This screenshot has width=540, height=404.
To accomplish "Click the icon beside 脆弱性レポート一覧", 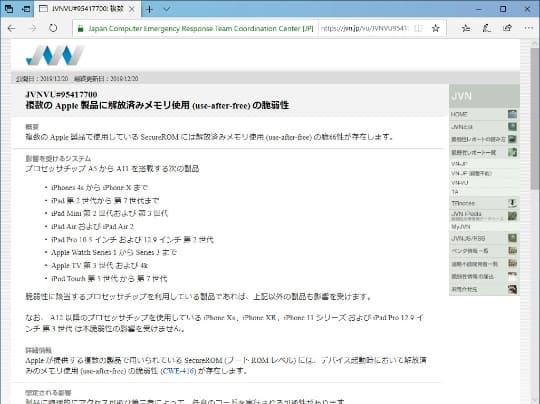I will pyautogui.click(x=512, y=152).
